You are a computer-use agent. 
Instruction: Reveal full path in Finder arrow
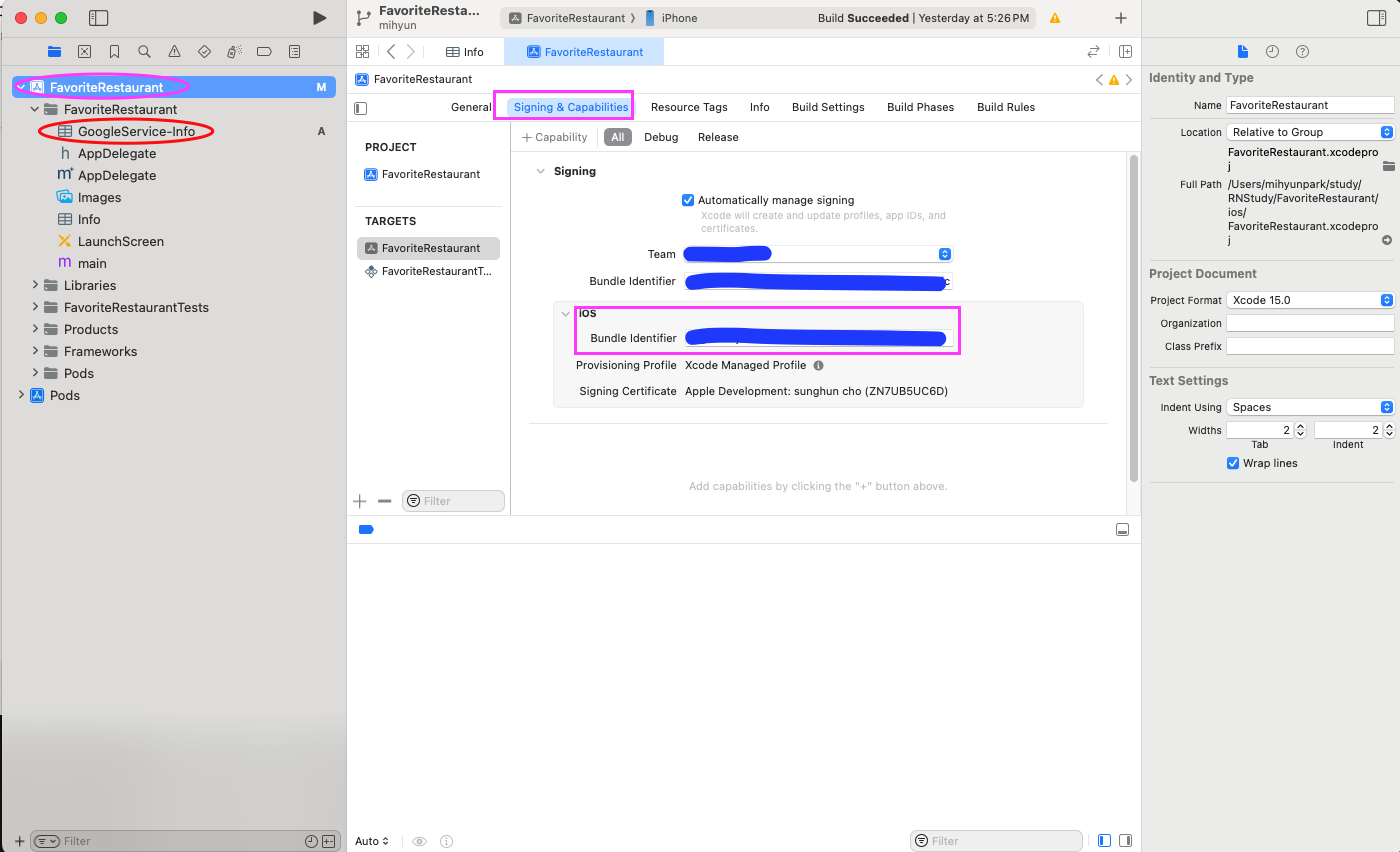1387,240
